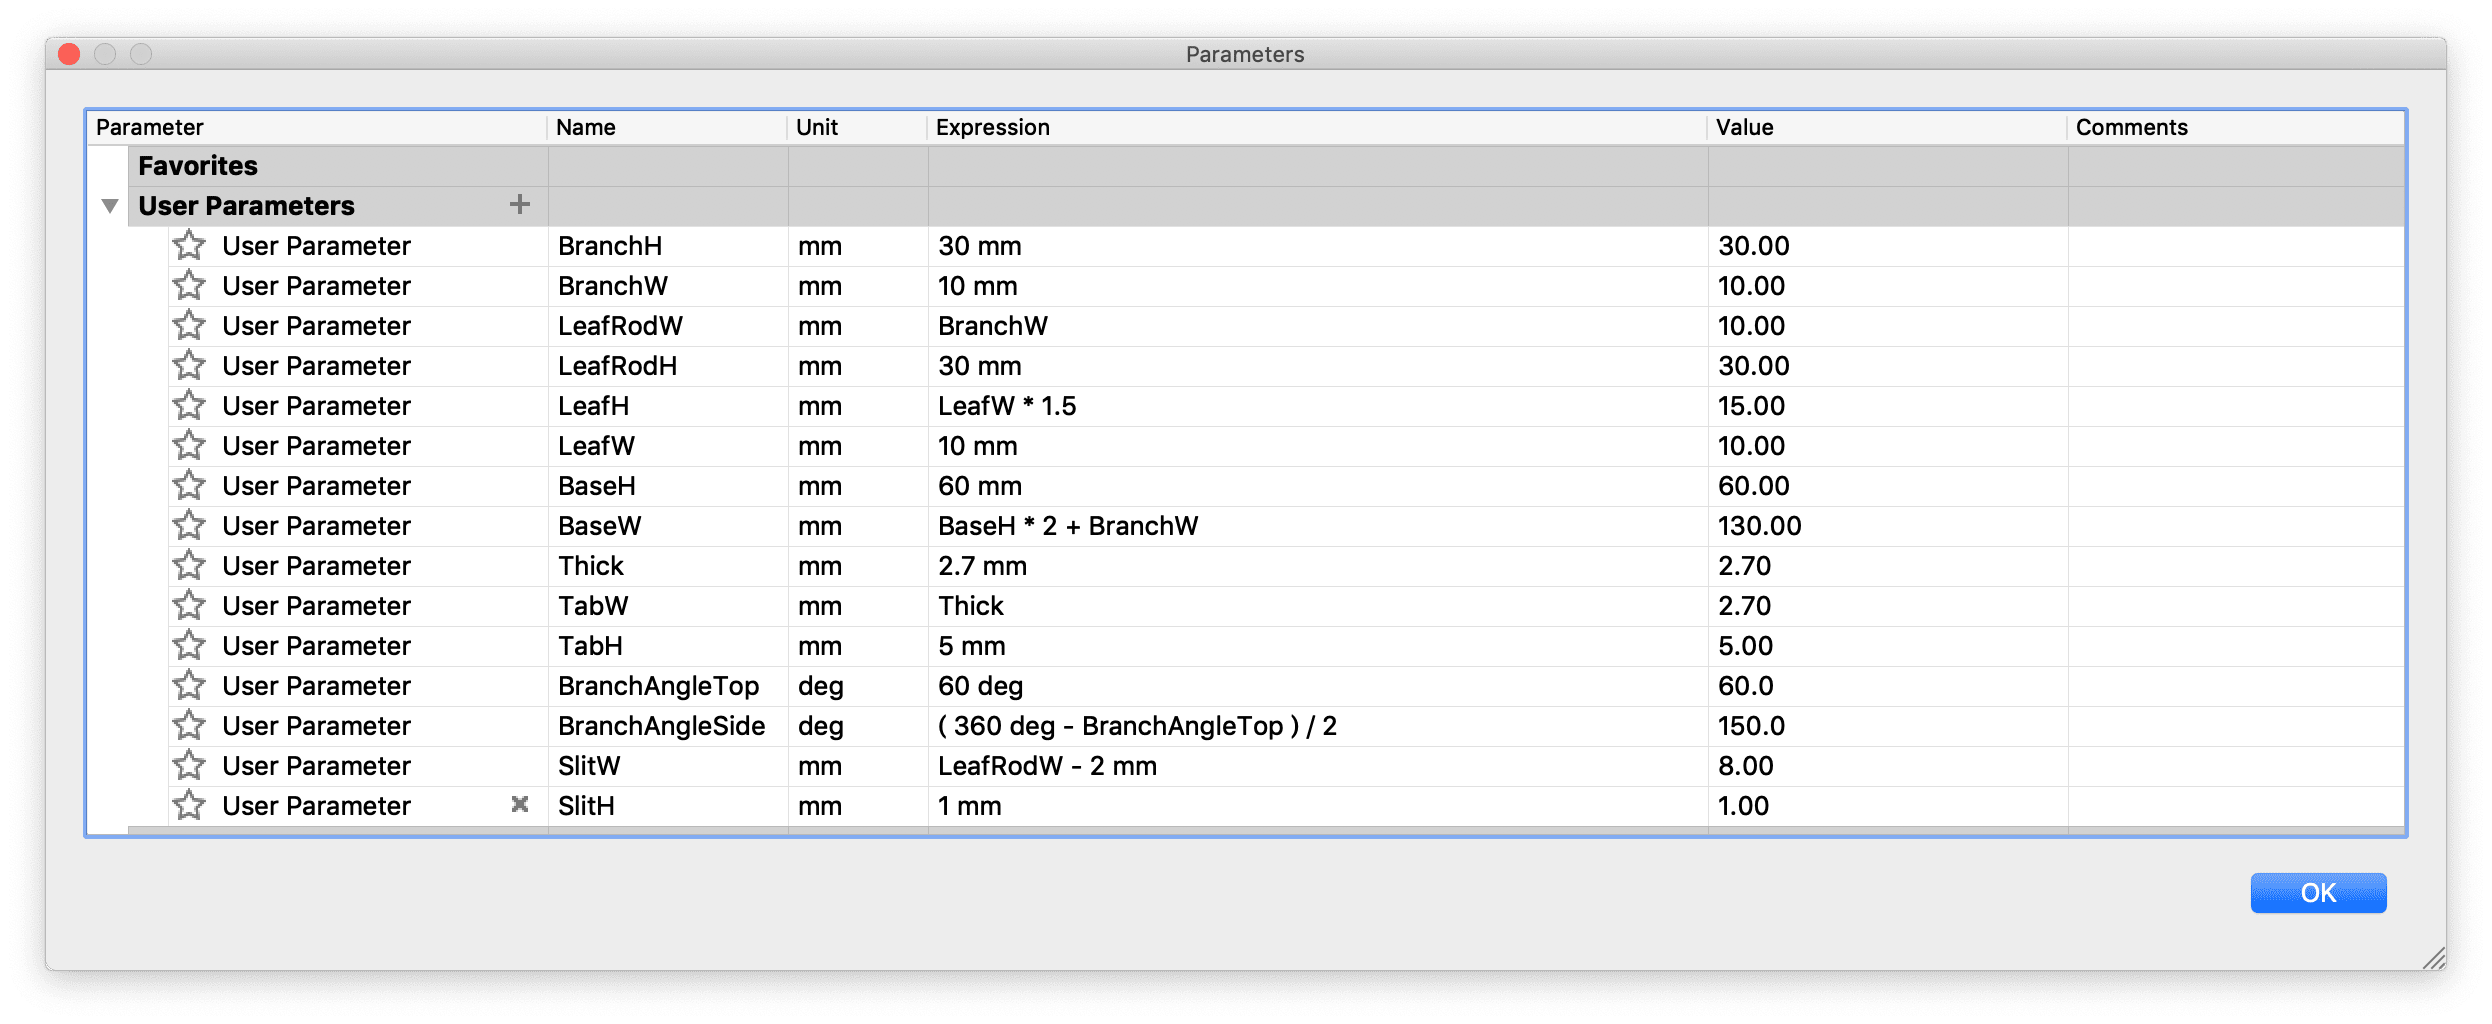This screenshot has height=1024, width=2492.
Task: Mark Thick parameter star as favorite
Action: click(189, 566)
